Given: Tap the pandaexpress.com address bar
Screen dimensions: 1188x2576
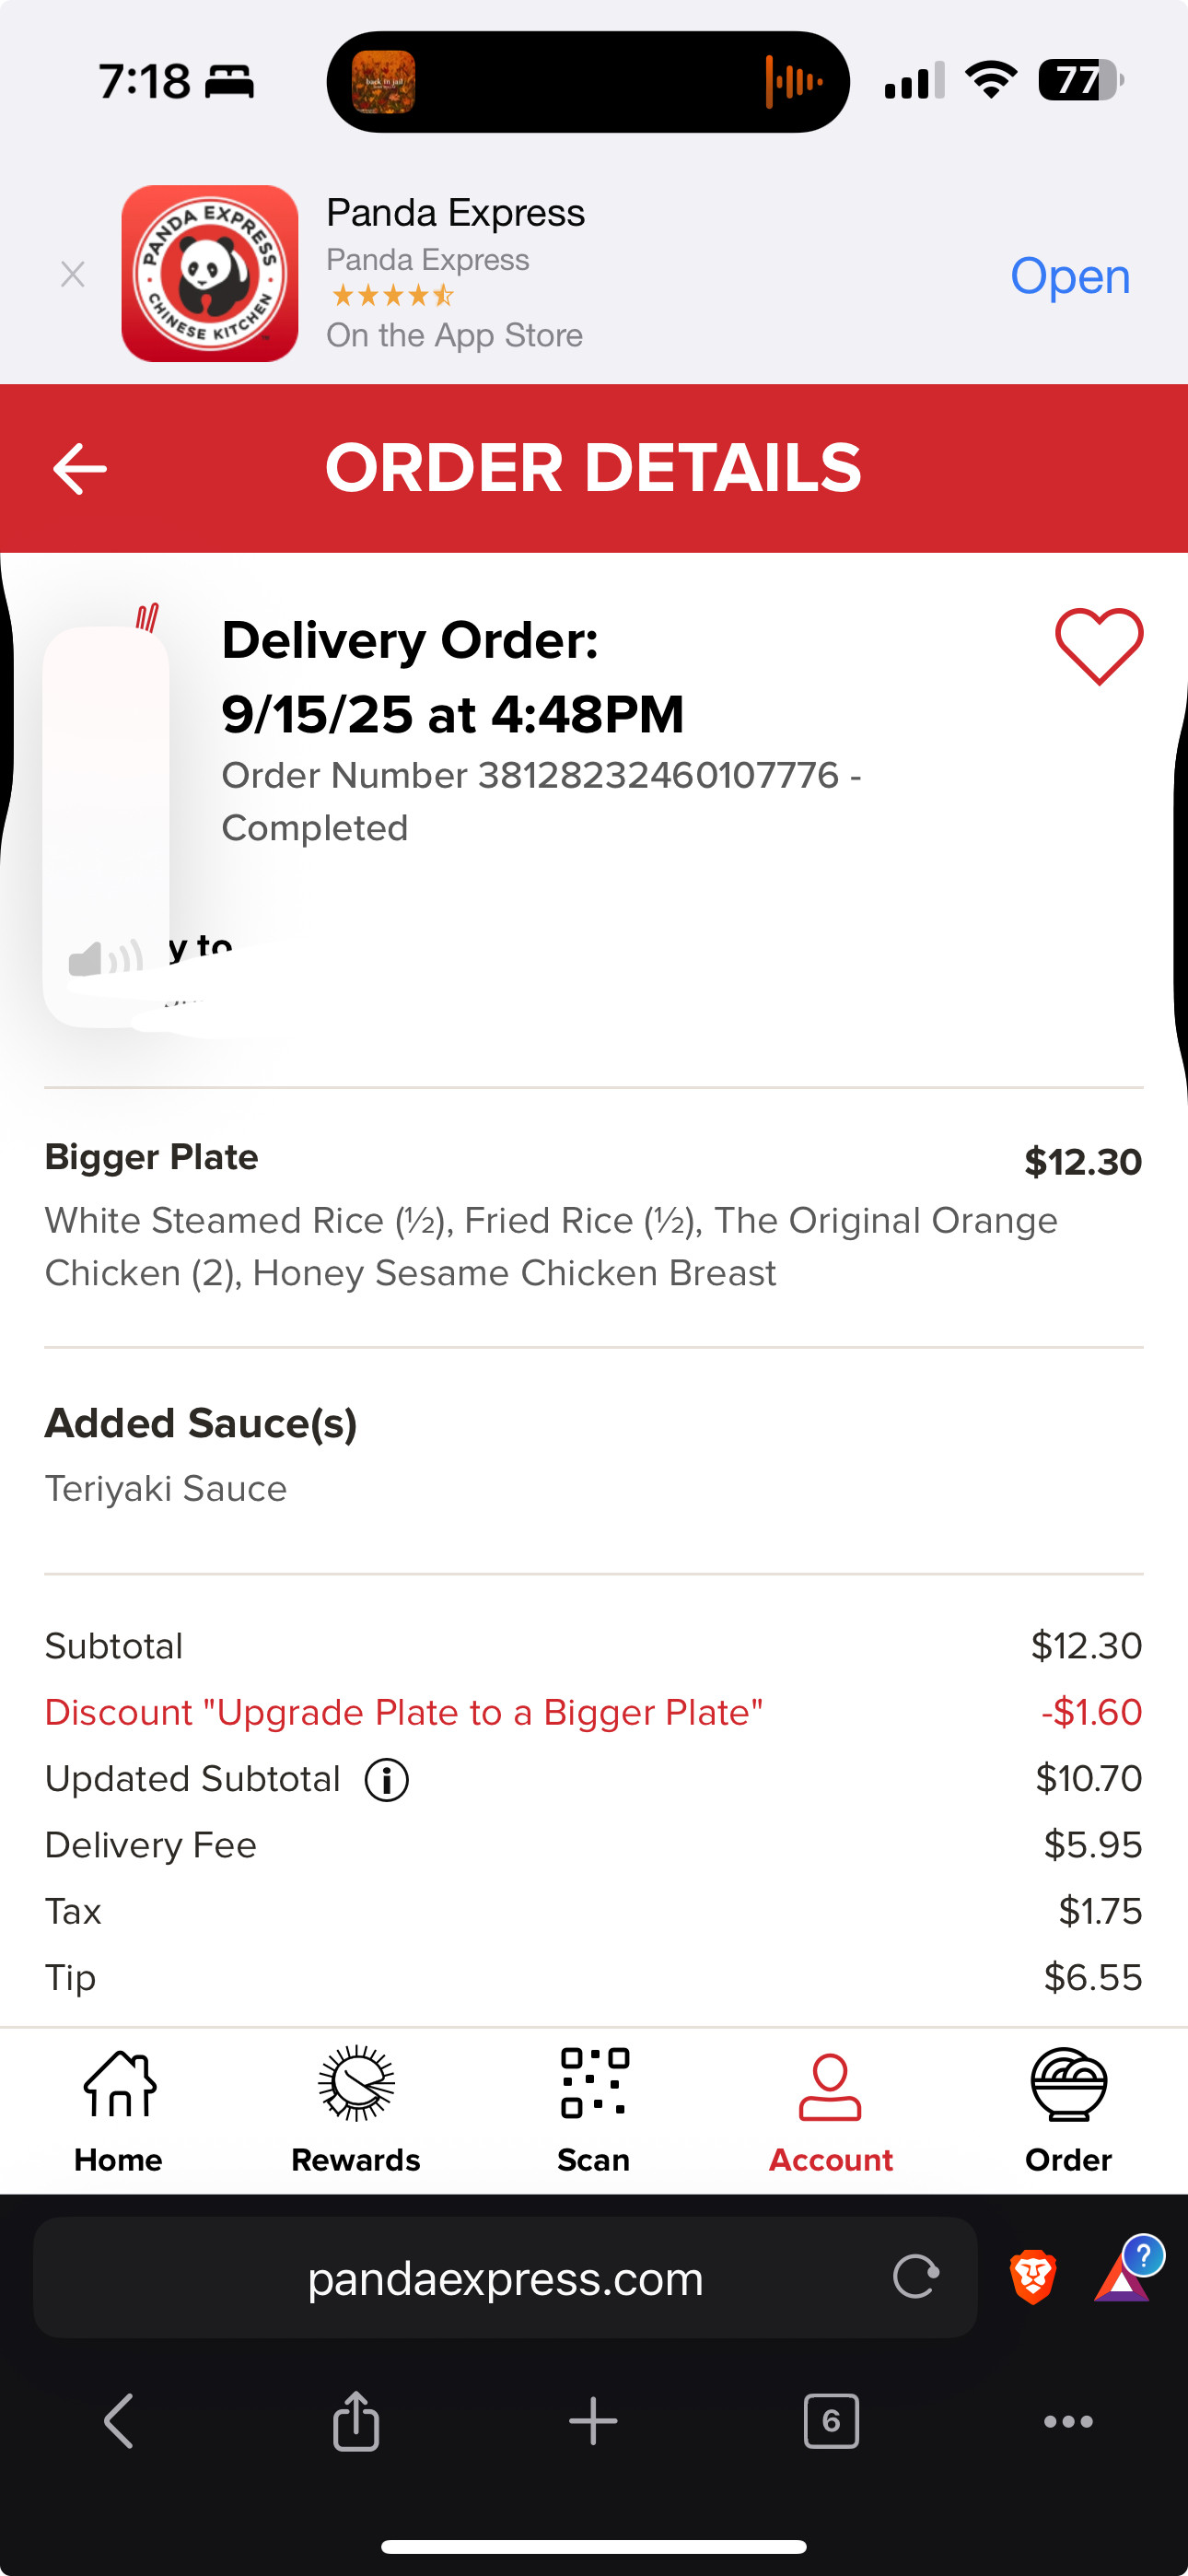Looking at the screenshot, I should click(x=505, y=2279).
